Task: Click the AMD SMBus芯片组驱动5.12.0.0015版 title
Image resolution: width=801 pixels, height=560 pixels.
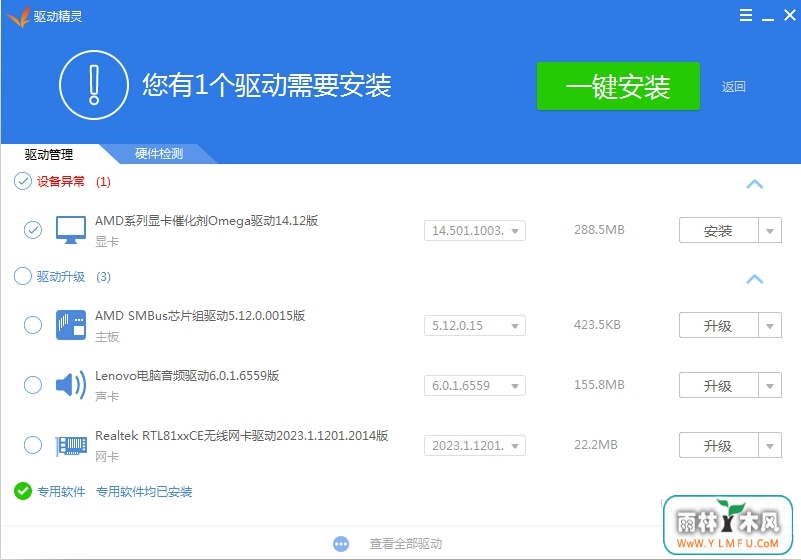Action: (x=200, y=316)
